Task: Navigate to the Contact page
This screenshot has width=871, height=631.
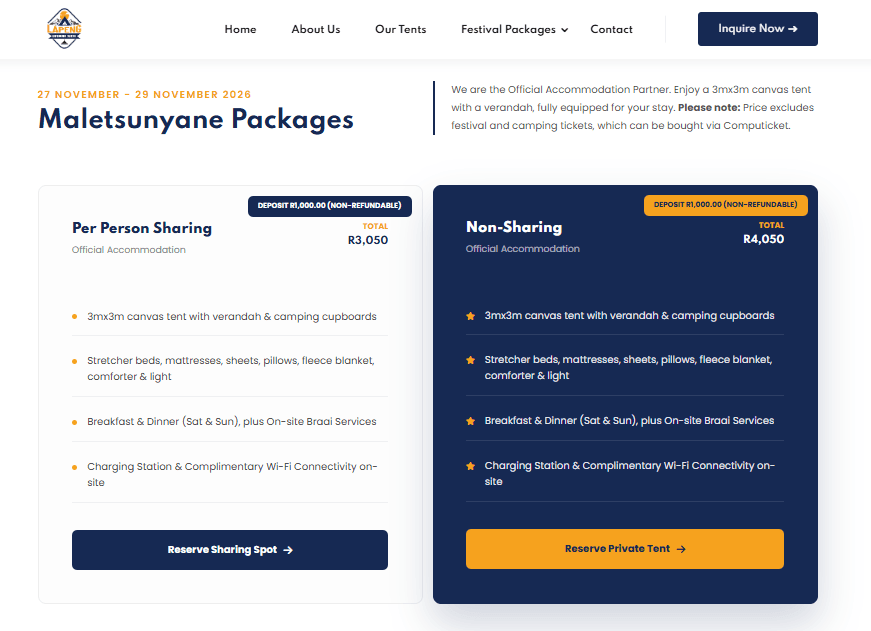Action: coord(611,29)
